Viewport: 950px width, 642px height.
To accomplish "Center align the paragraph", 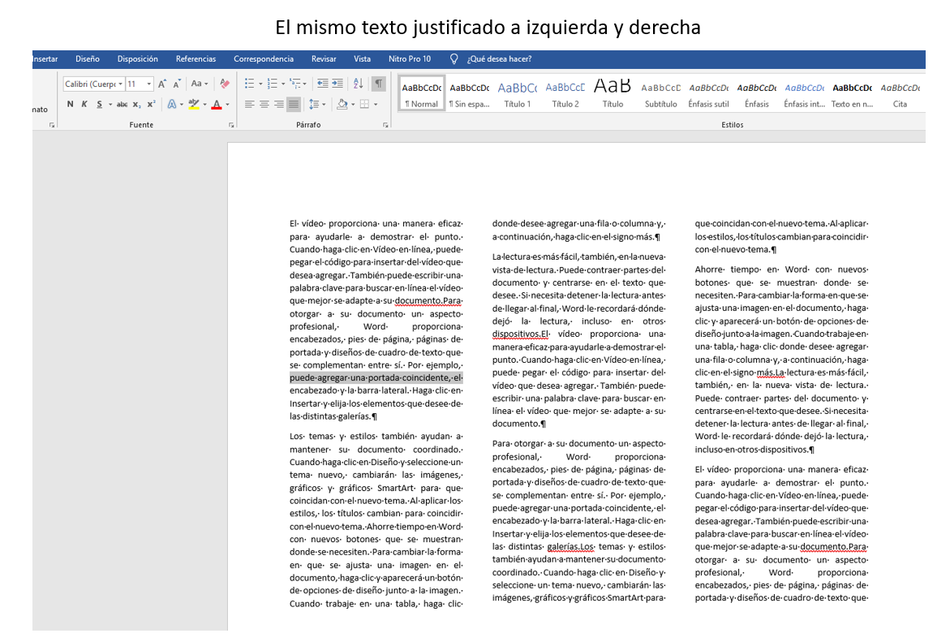I will (x=264, y=104).
